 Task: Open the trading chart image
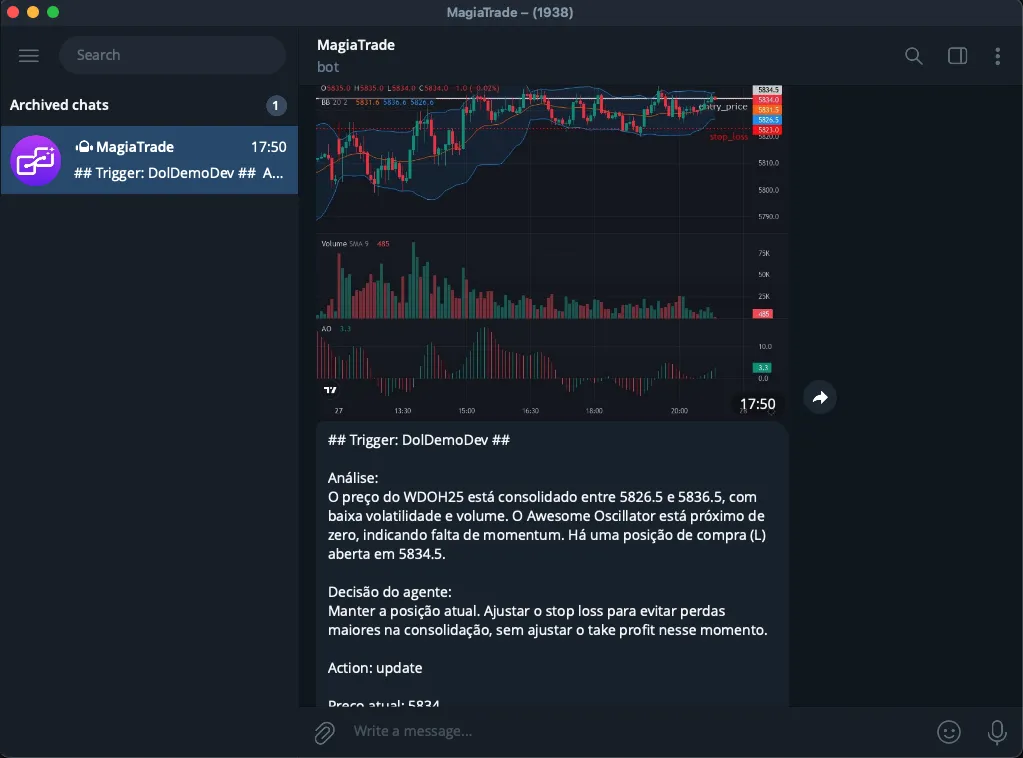click(552, 251)
